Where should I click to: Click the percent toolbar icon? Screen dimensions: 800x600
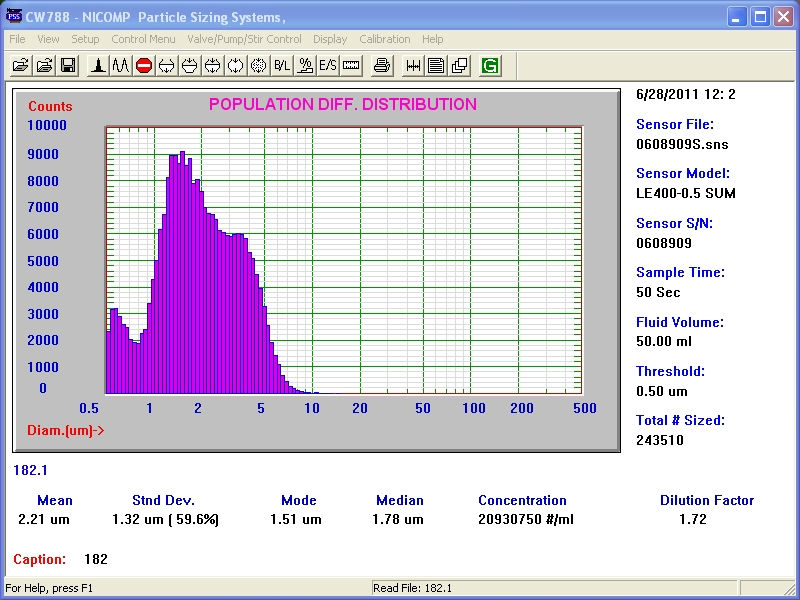point(305,66)
